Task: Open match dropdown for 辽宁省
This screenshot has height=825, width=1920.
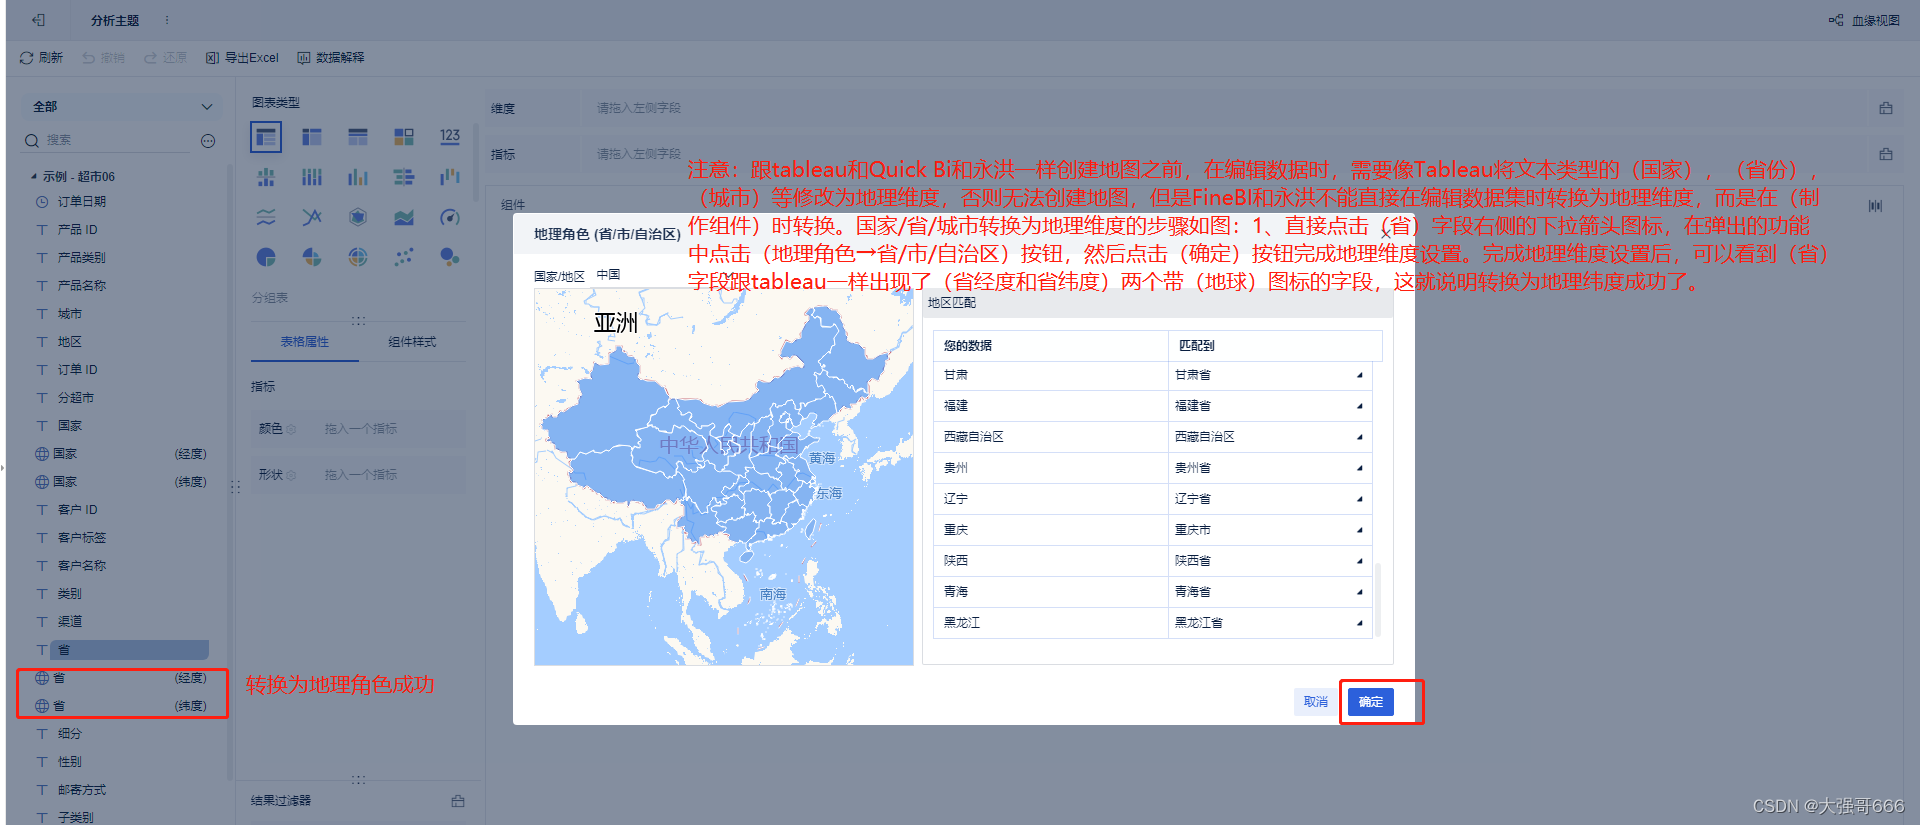Action: pos(1359,499)
